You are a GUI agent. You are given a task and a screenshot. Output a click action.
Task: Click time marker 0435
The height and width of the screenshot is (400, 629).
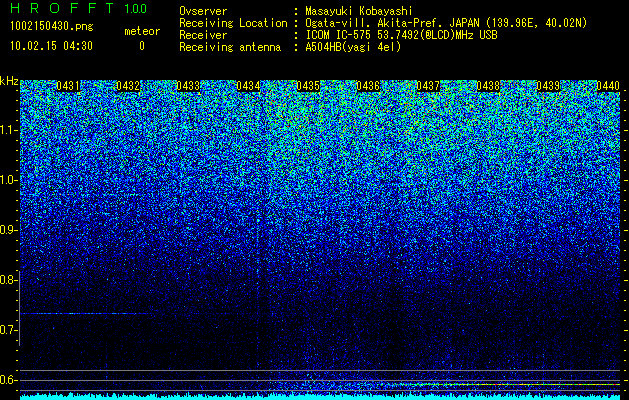pos(308,86)
